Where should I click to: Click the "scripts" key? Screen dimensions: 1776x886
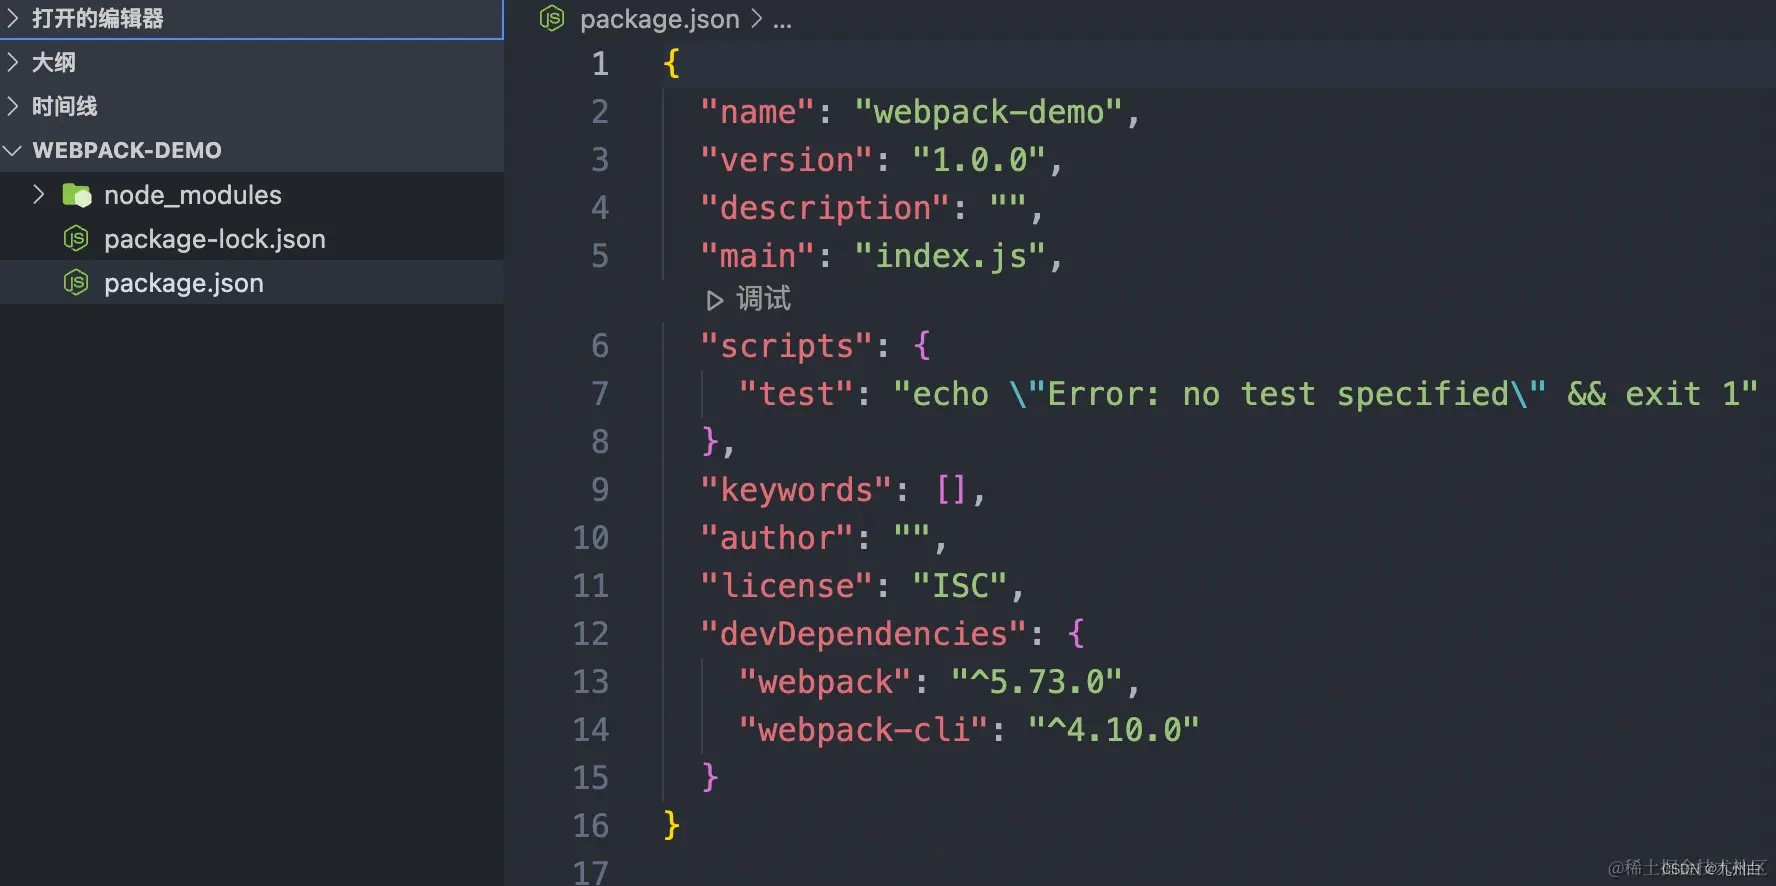787,346
